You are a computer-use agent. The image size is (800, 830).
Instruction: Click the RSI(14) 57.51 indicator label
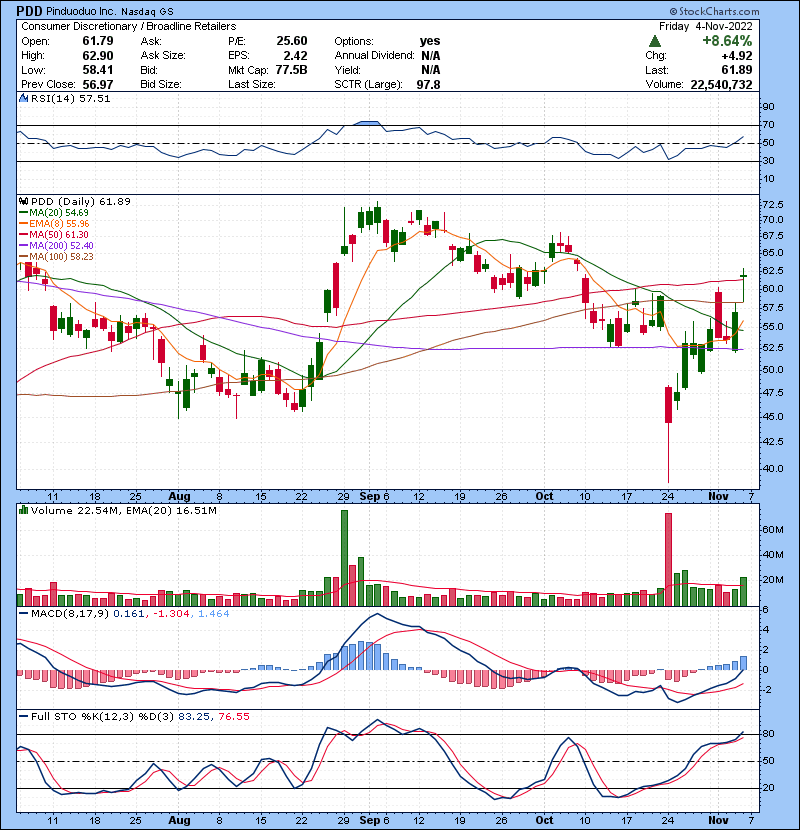(x=70, y=98)
